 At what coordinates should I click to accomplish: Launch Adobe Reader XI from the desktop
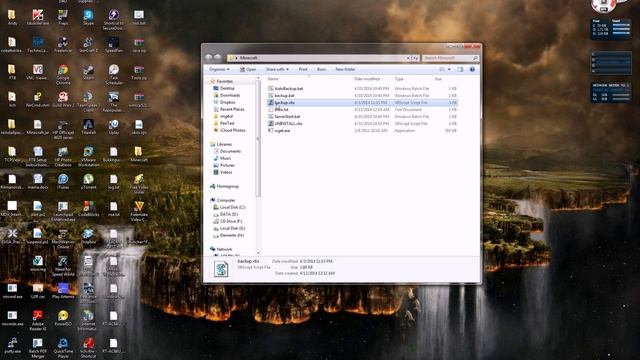coord(37,320)
